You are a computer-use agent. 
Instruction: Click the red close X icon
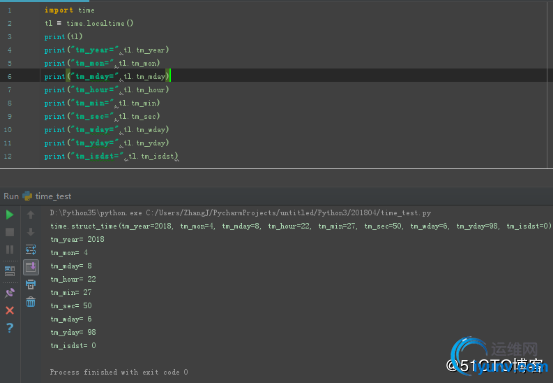pyautogui.click(x=10, y=311)
